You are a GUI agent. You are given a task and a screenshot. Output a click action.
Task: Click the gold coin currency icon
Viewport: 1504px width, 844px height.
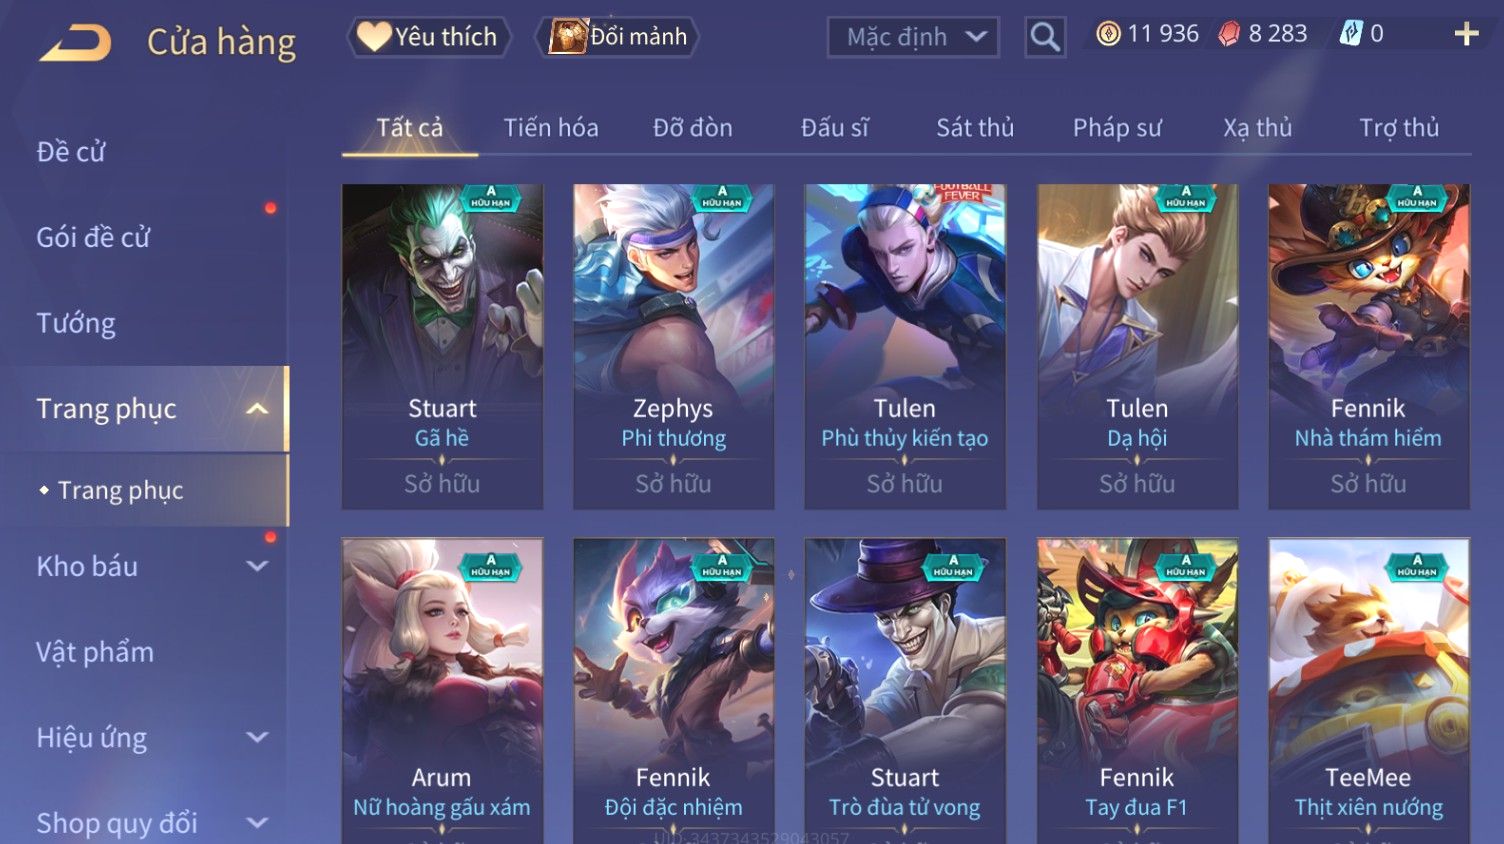pos(1108,34)
